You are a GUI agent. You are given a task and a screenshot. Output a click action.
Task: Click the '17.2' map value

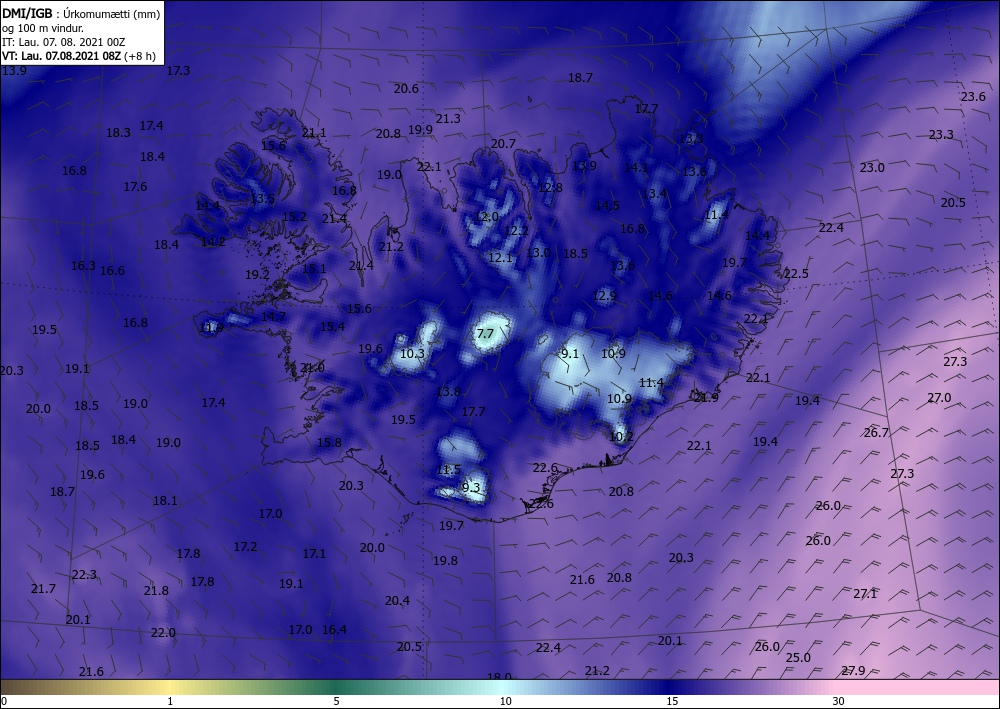tap(245, 547)
